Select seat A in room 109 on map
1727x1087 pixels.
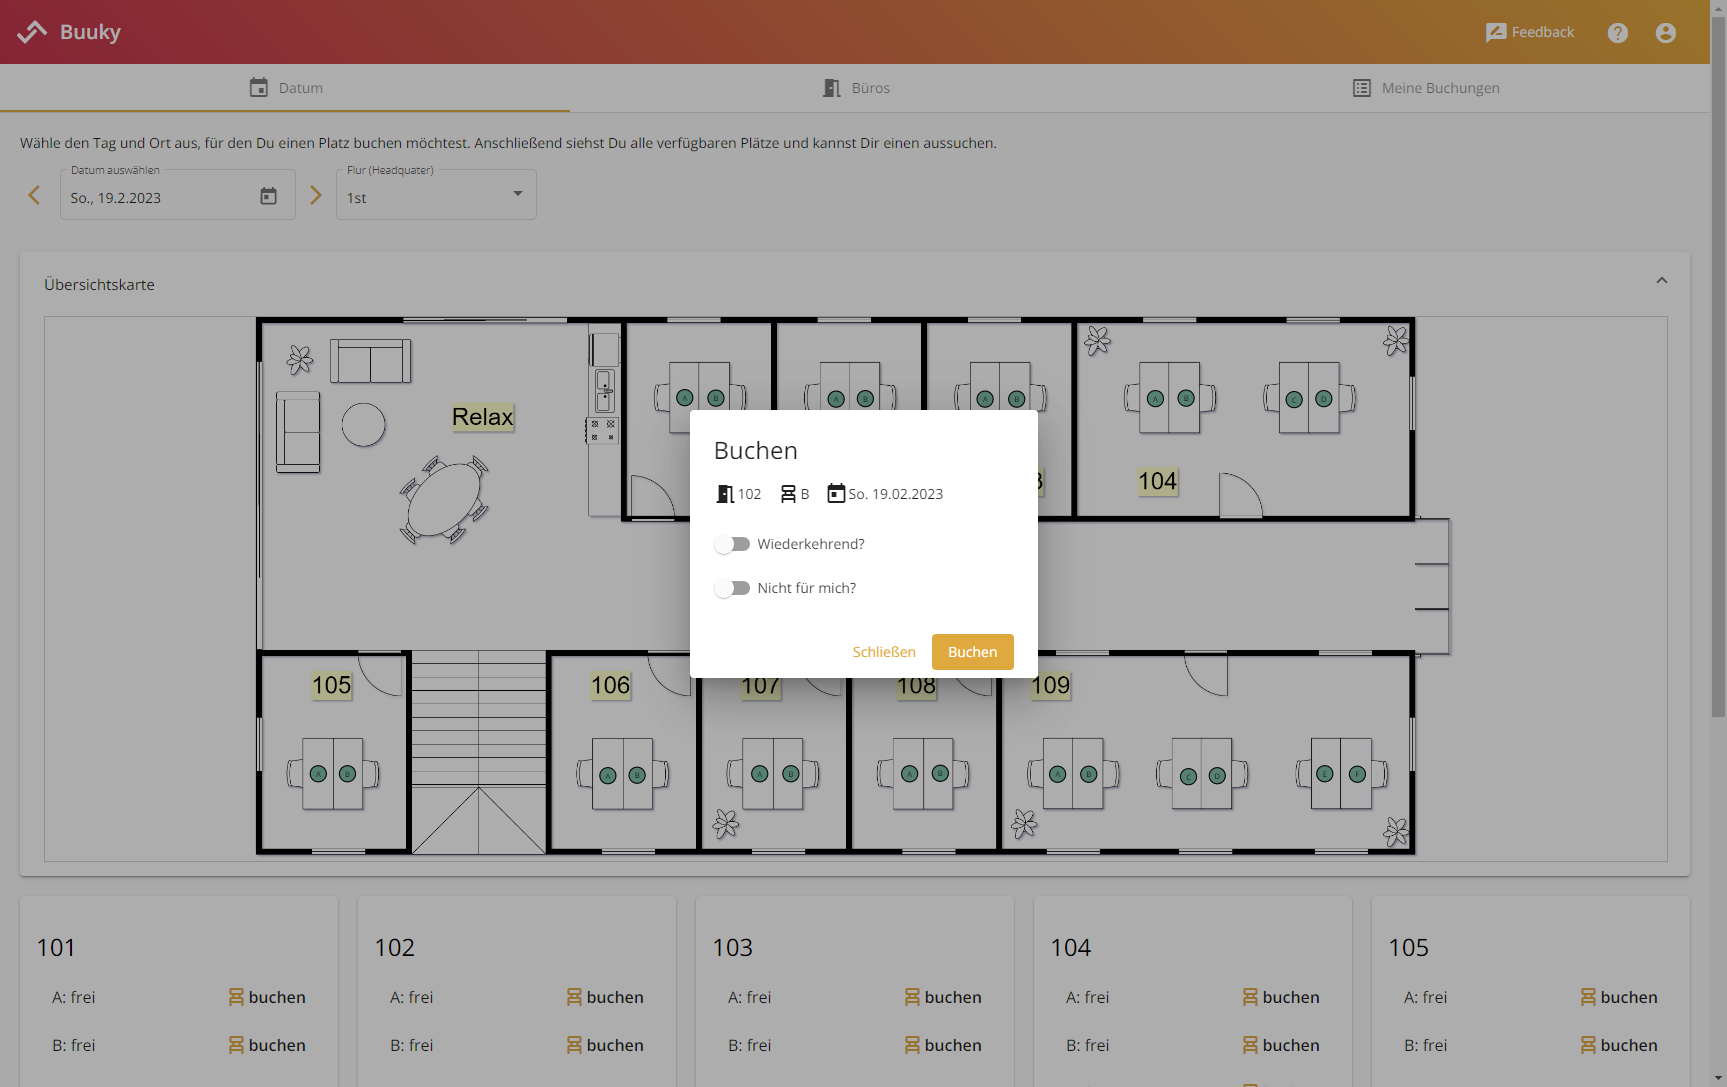(1058, 774)
